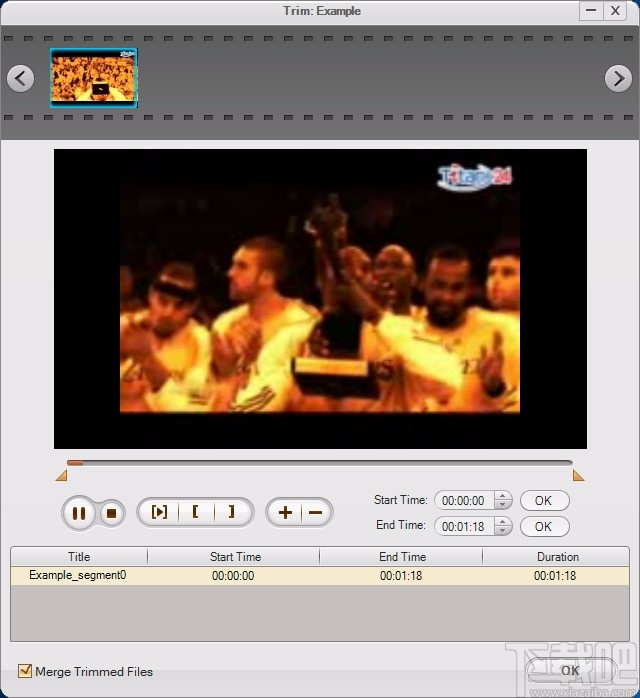This screenshot has height=698, width=640.
Task: Click the right trim end marker triangle
Action: tap(578, 476)
